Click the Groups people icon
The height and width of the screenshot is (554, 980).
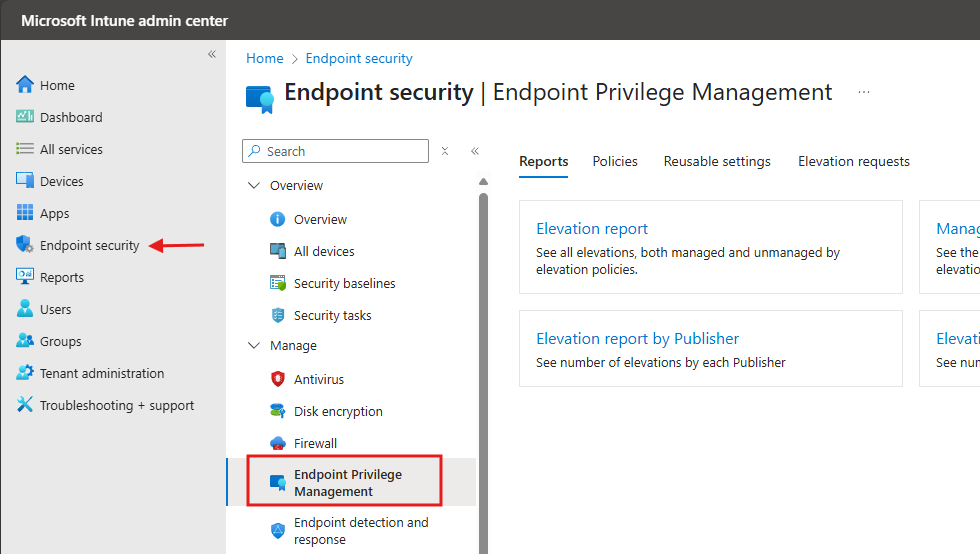25,340
